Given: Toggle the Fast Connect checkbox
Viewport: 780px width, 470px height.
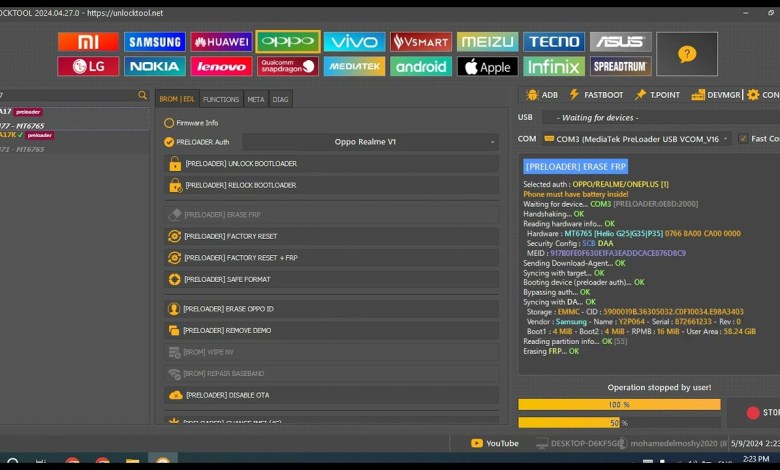Looking at the screenshot, I should (743, 139).
